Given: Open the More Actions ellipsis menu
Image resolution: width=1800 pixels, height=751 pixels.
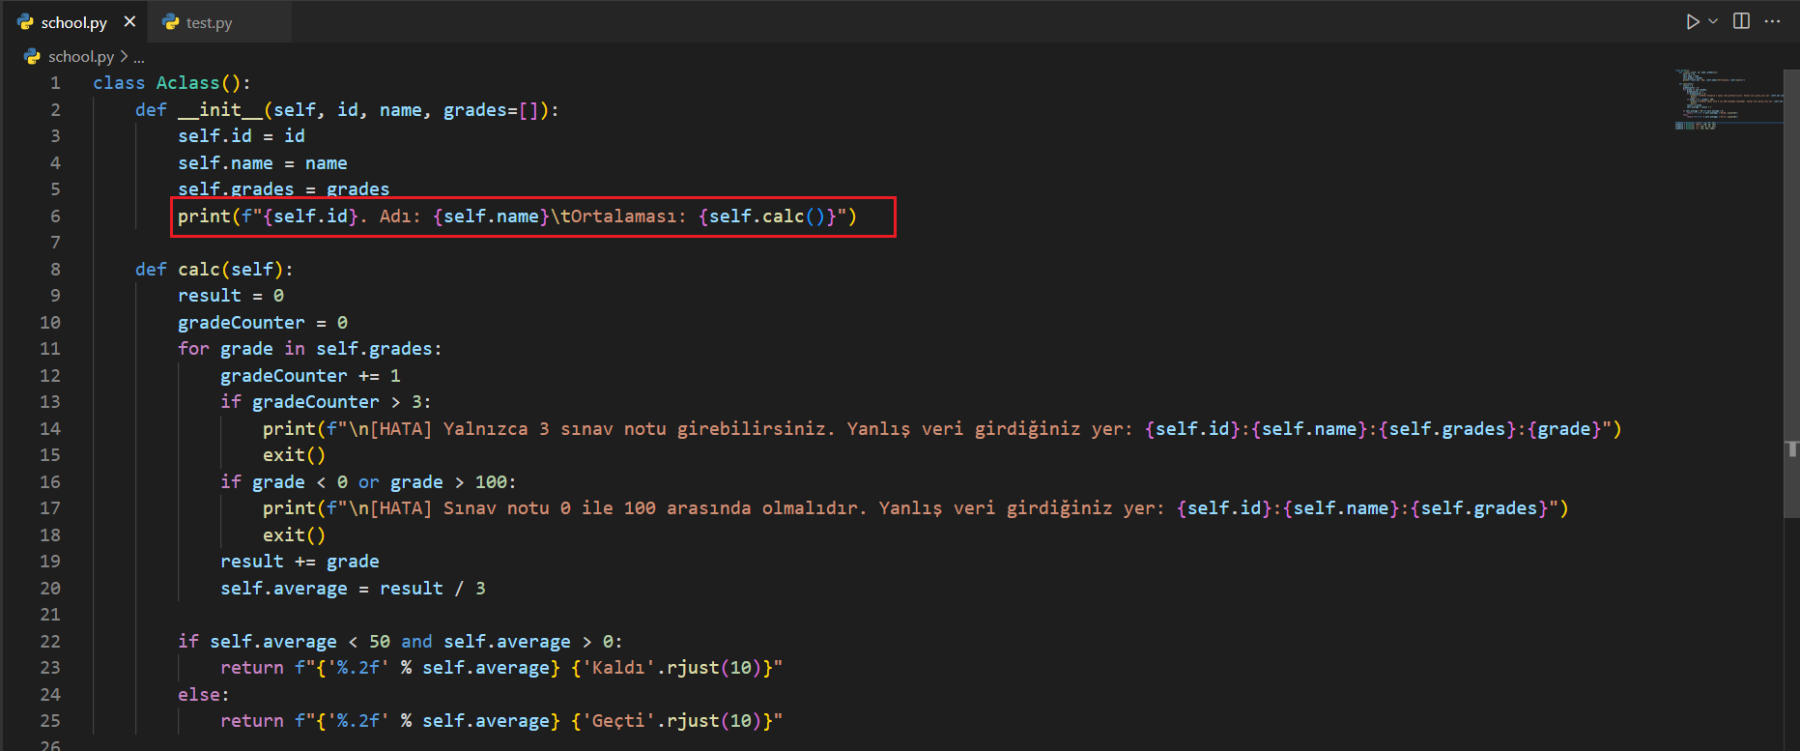Looking at the screenshot, I should (1772, 21).
